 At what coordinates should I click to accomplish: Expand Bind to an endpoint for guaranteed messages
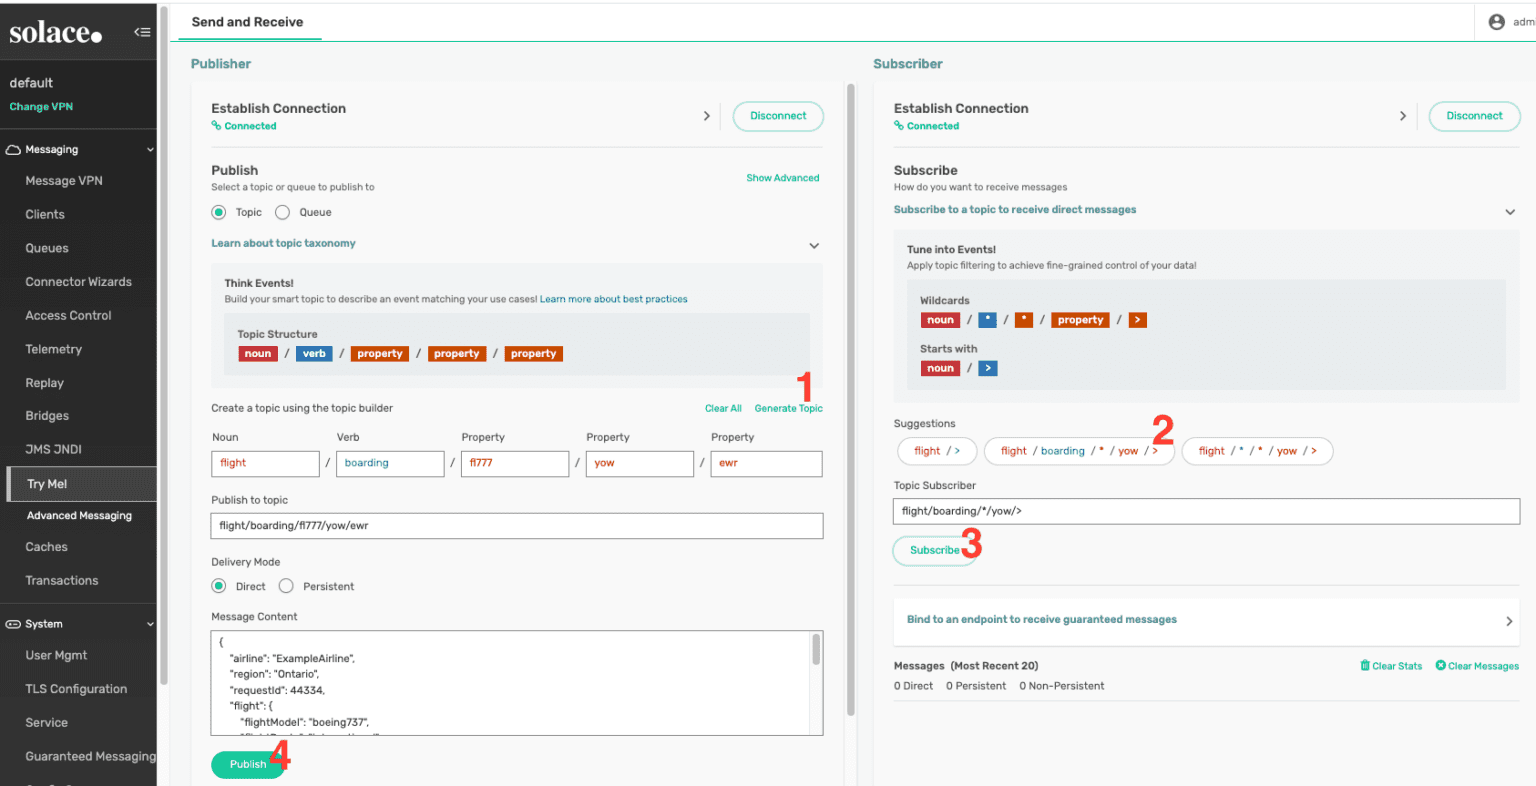[x=1510, y=621]
